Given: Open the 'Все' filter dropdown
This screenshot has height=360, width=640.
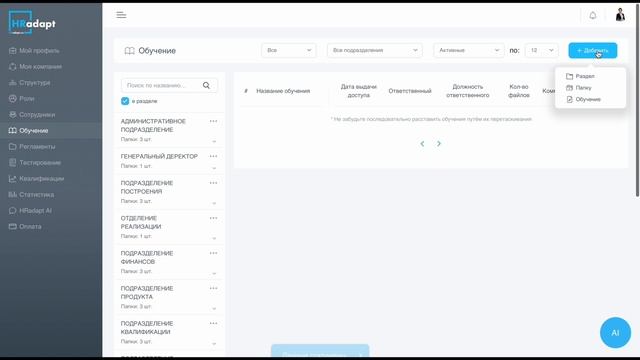Looking at the screenshot, I should [289, 50].
